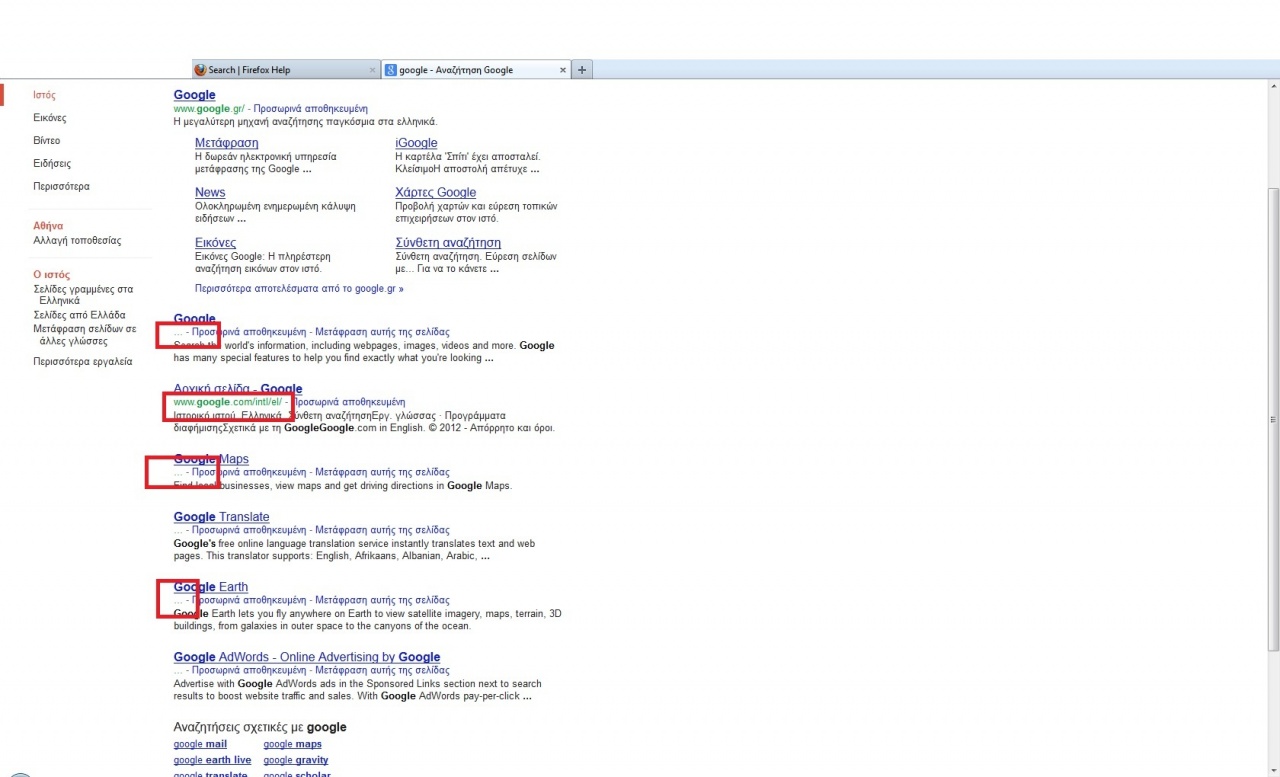Viewport: 1280px width, 777px height.
Task: Open cached copy of the www.google.gr result
Action: pos(310,108)
